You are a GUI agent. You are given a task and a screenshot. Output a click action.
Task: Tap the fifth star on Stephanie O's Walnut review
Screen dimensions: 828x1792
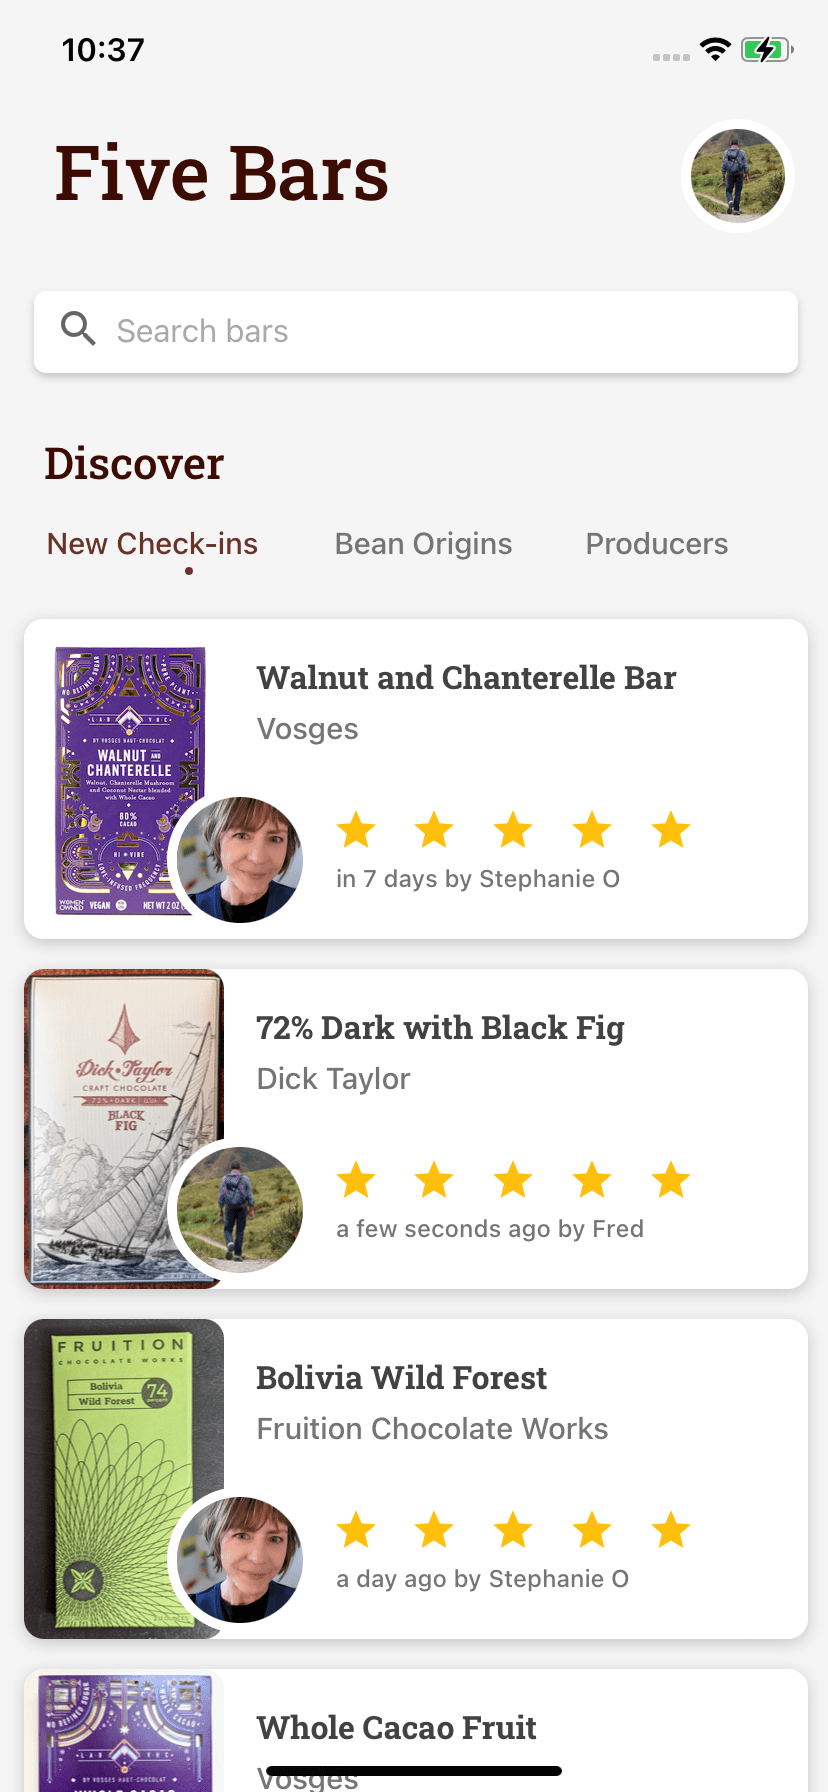pyautogui.click(x=670, y=829)
